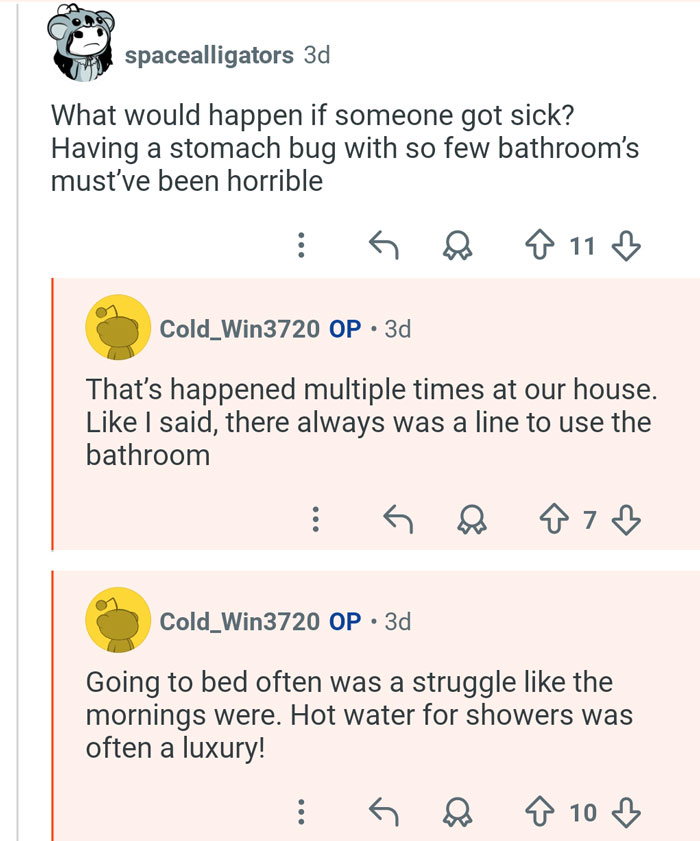
Task: Click the OP badge next to Cold_Win3720
Action: 341,330
